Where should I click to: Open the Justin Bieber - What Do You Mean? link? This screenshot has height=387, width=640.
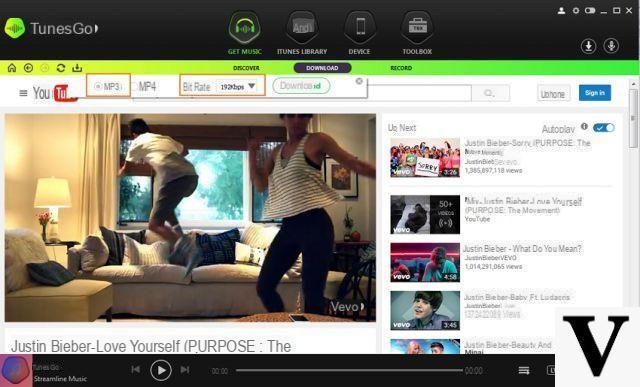[522, 249]
